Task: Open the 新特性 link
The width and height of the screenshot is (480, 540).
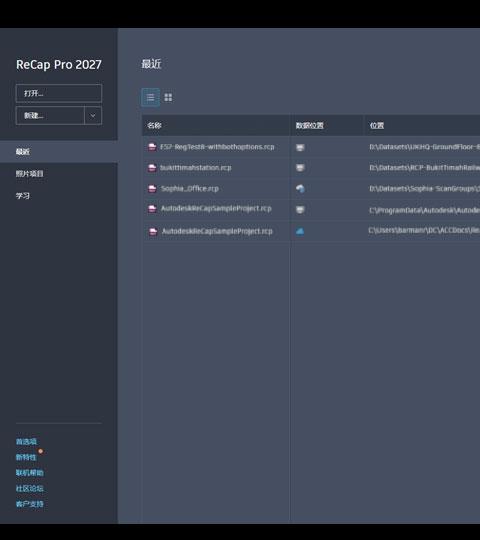Action: click(26, 457)
